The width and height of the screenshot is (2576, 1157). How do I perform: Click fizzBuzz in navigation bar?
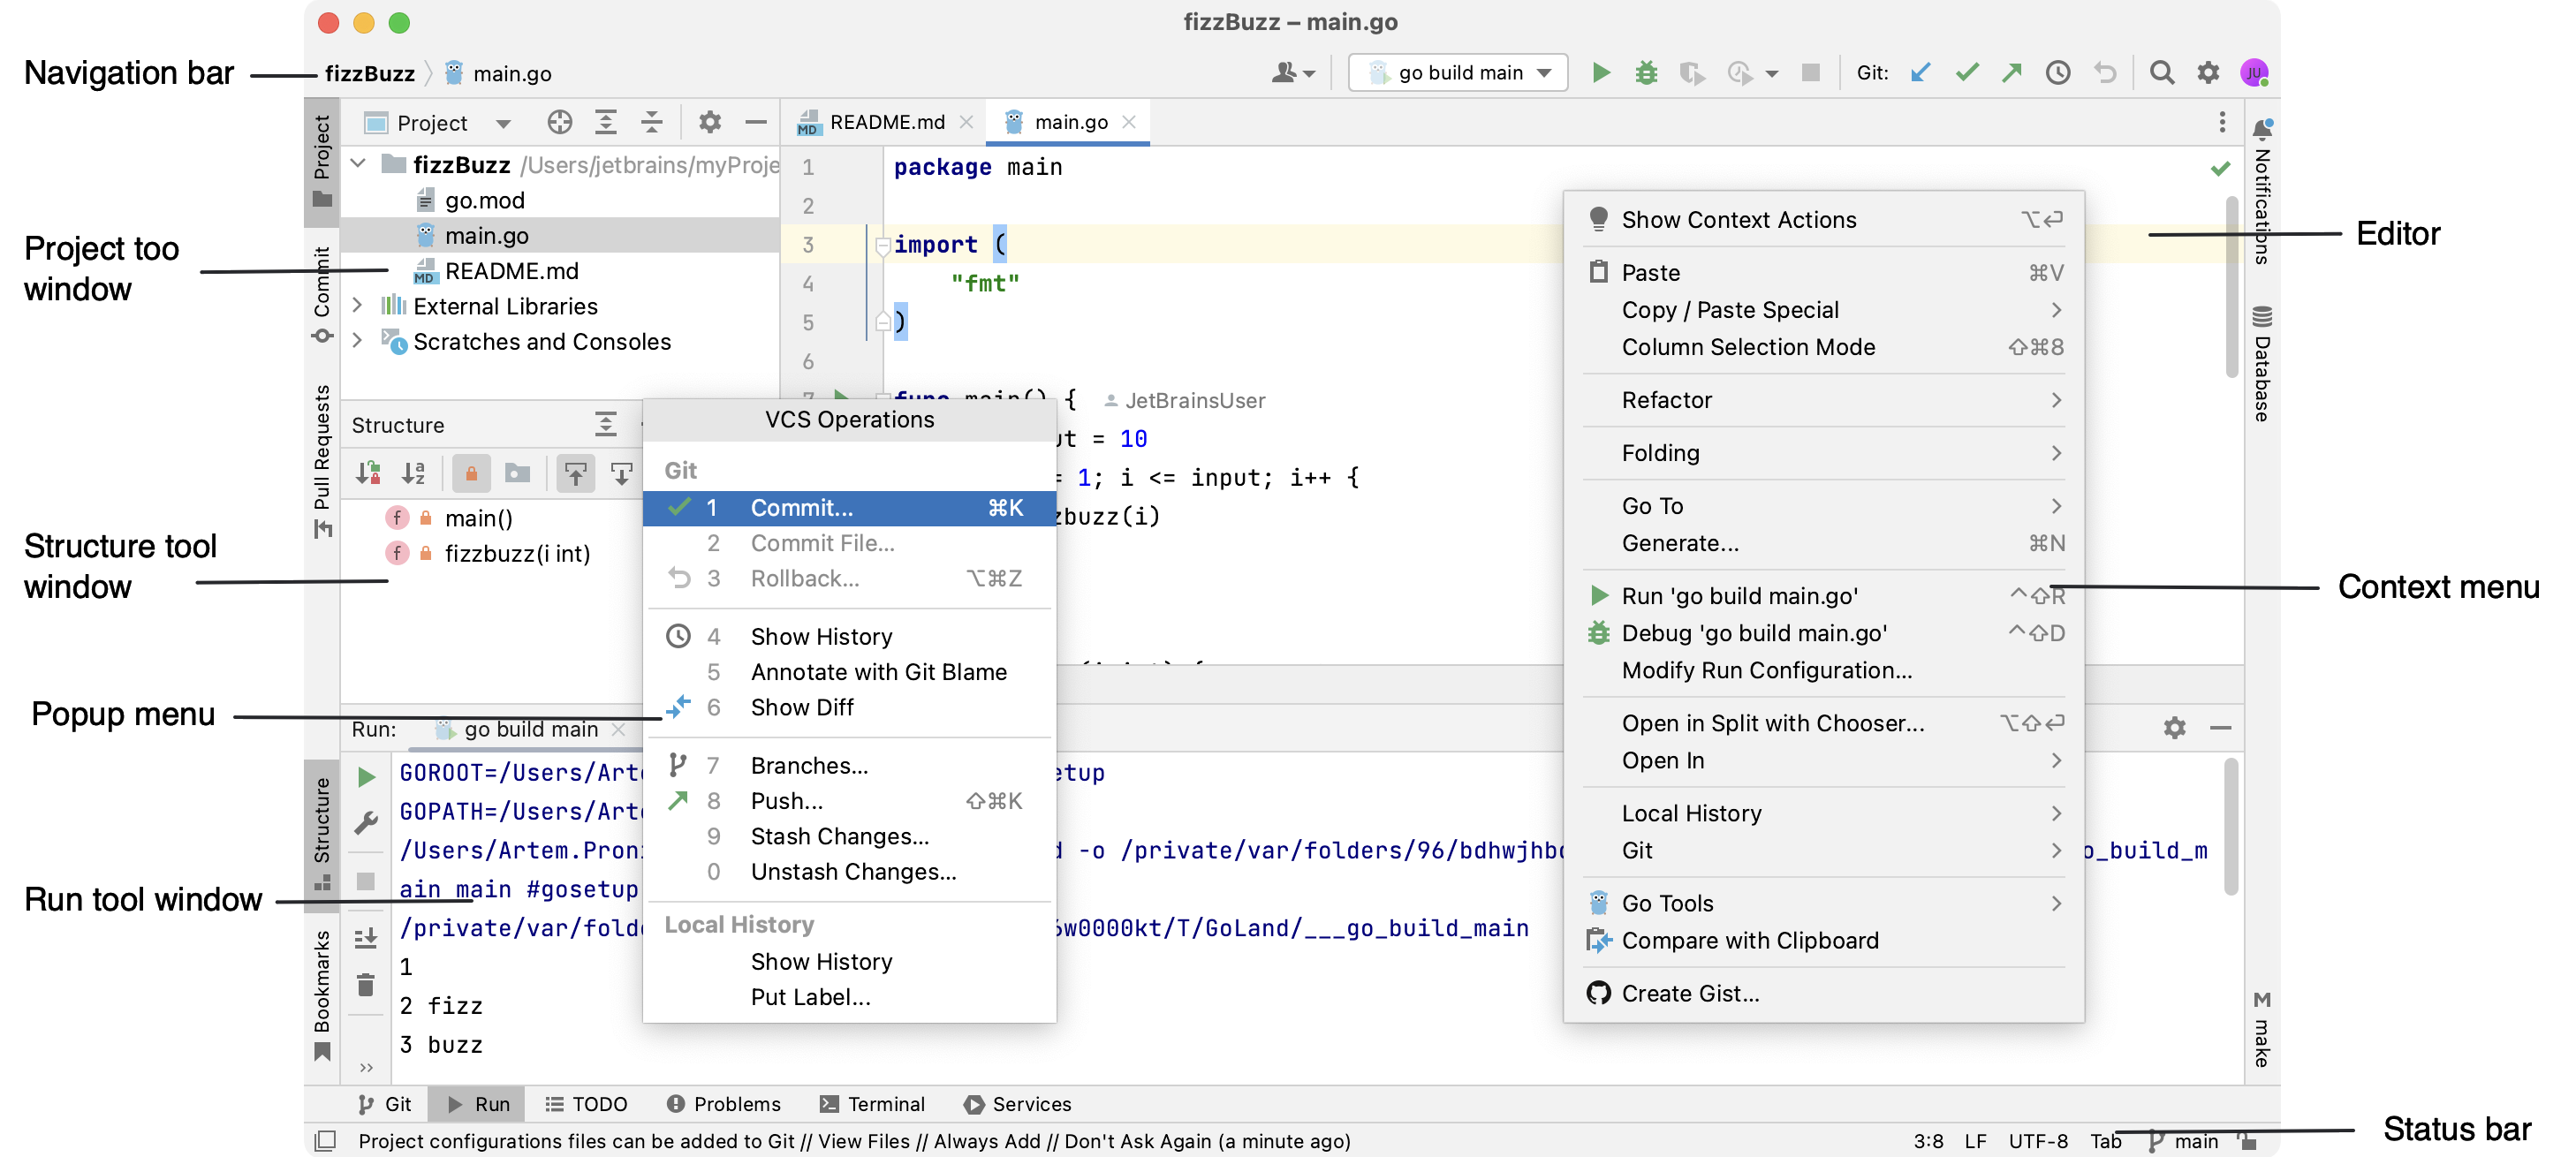pos(370,74)
